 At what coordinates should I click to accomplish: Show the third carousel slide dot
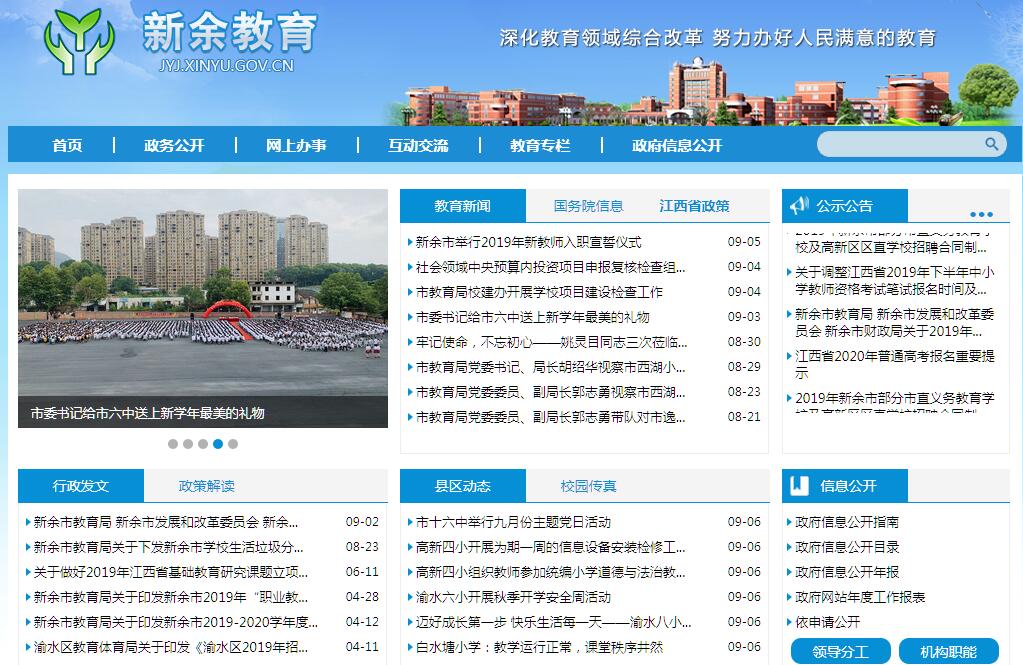(x=203, y=444)
